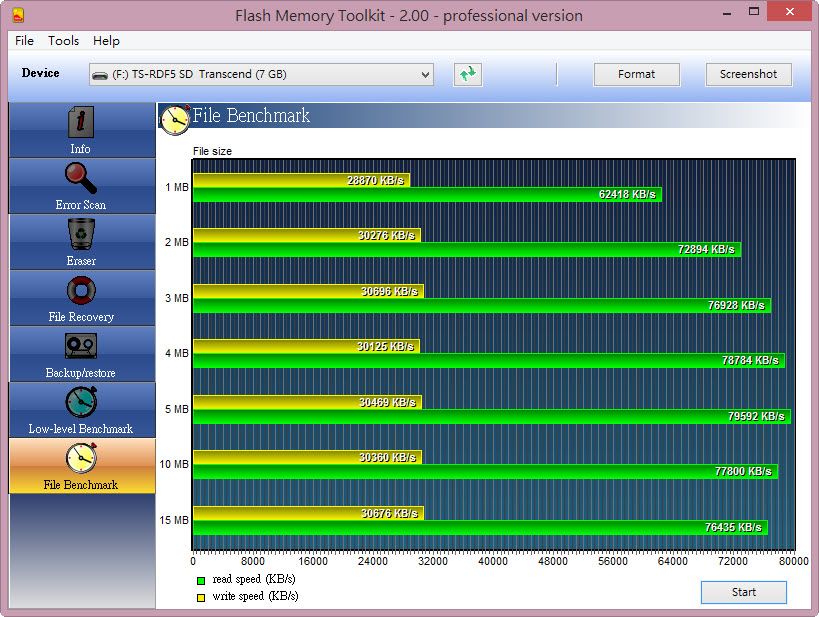Expand the Device drive dropdown
Viewport: 819px width, 617px height.
point(425,75)
